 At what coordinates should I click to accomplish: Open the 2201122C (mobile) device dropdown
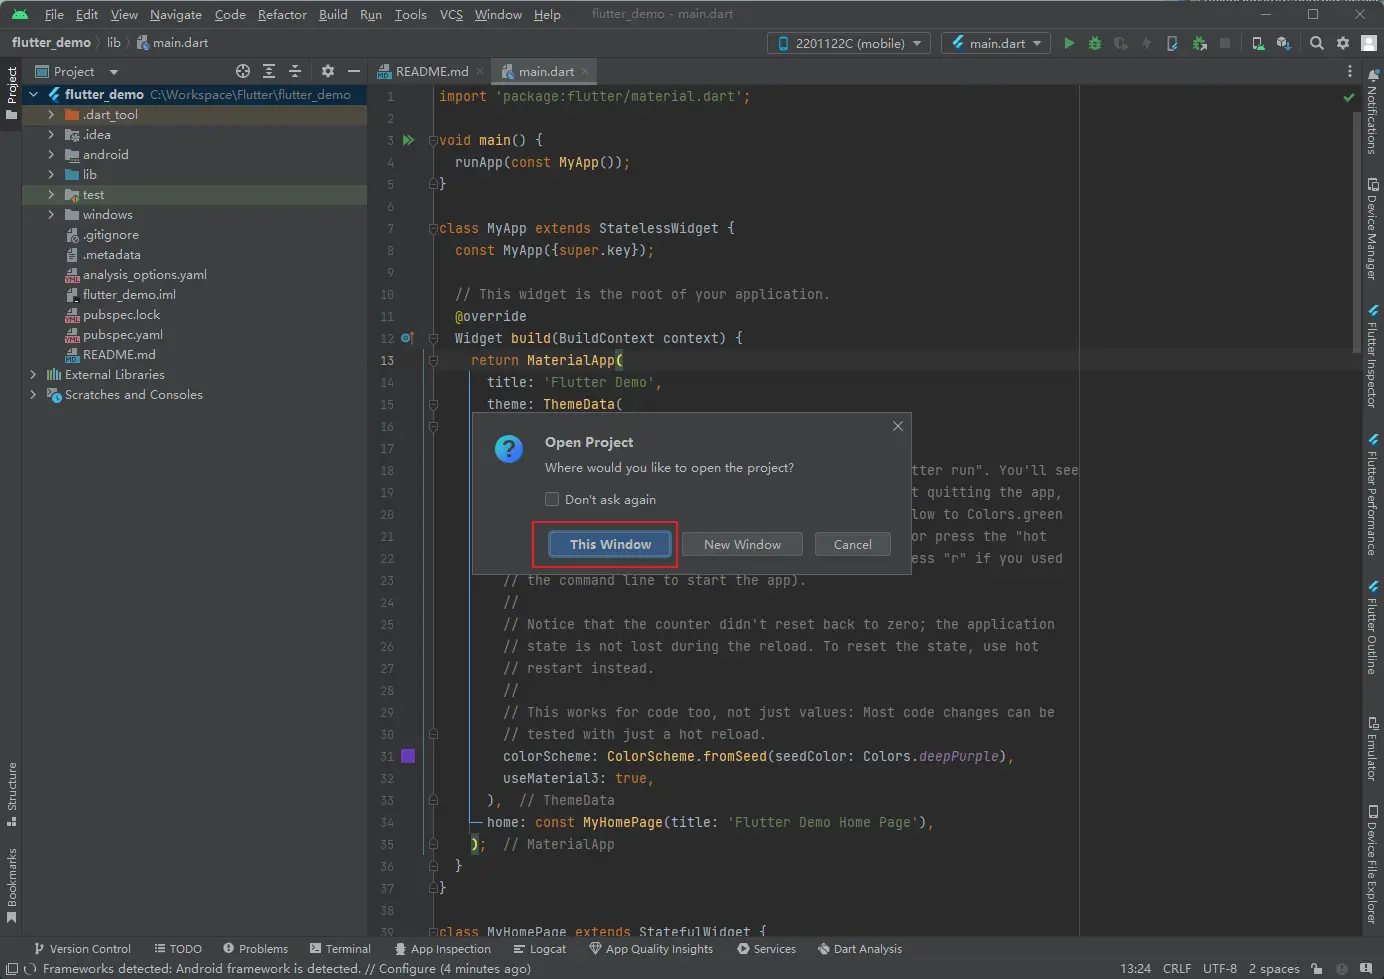(x=850, y=43)
